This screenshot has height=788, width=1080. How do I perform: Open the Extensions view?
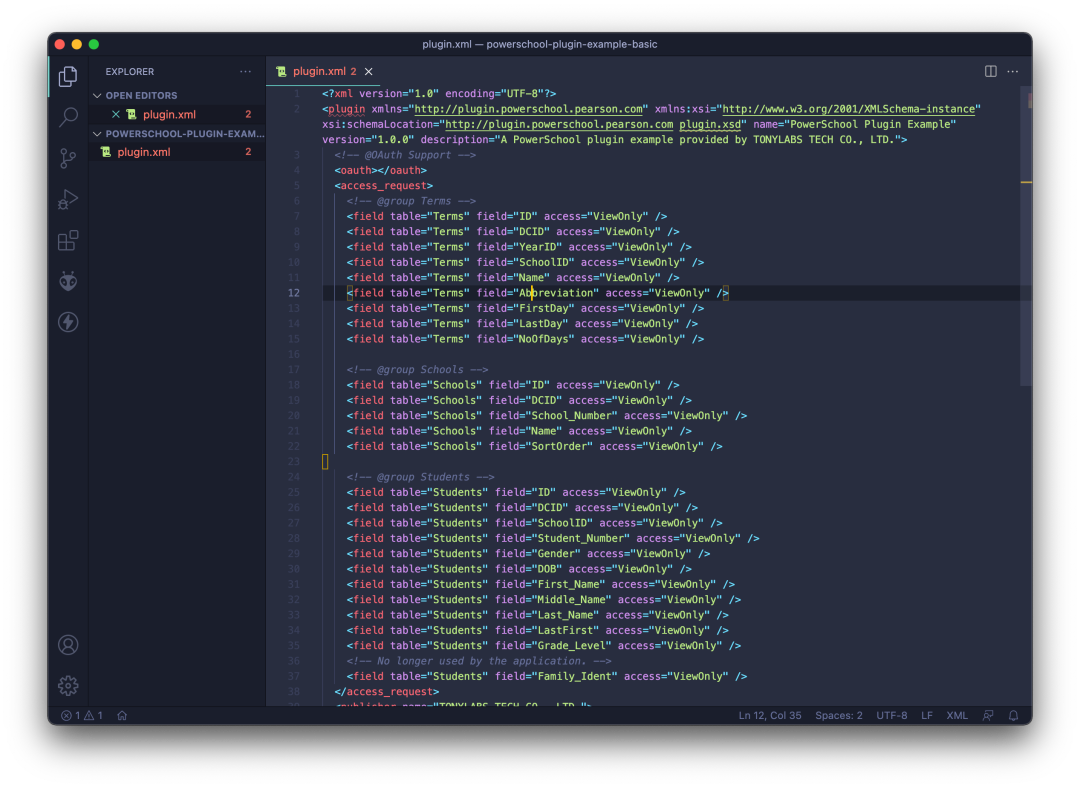click(x=68, y=240)
